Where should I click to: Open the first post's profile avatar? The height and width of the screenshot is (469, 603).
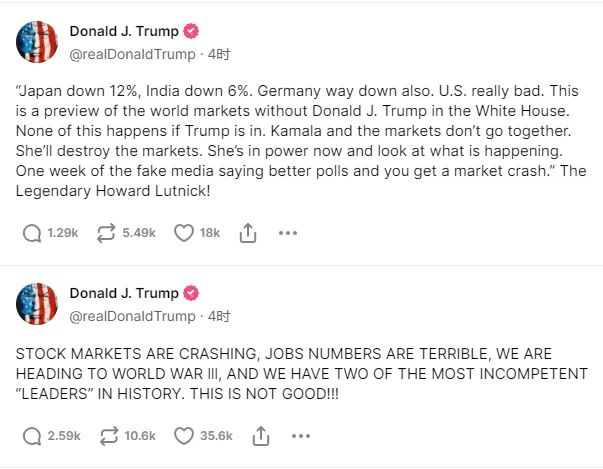click(x=34, y=41)
